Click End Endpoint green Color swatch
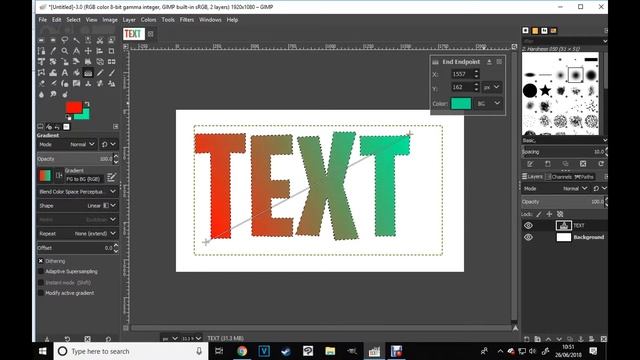The image size is (640, 360). tap(461, 103)
